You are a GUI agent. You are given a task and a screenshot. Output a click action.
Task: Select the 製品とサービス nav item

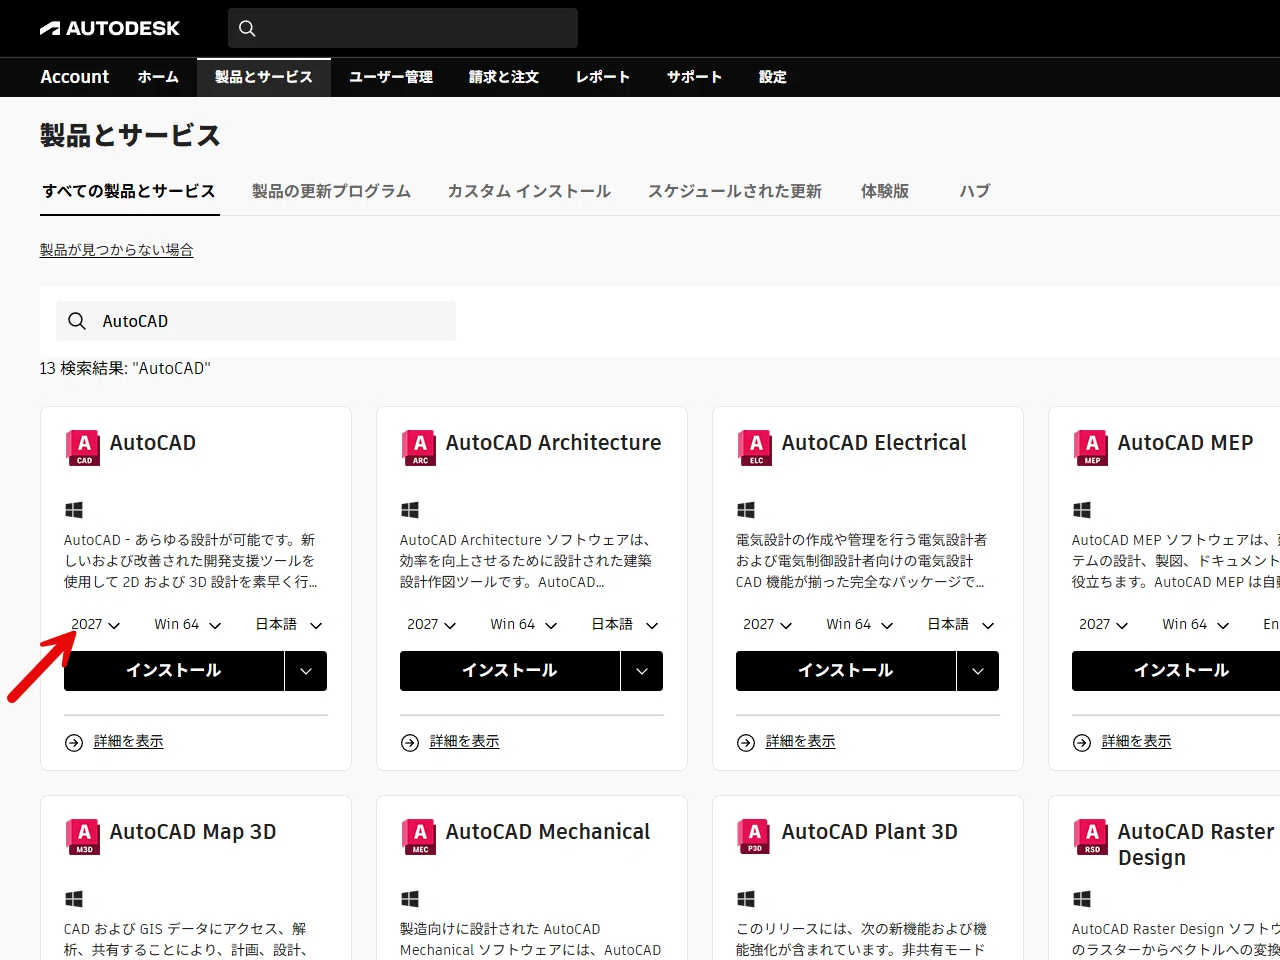pyautogui.click(x=264, y=77)
